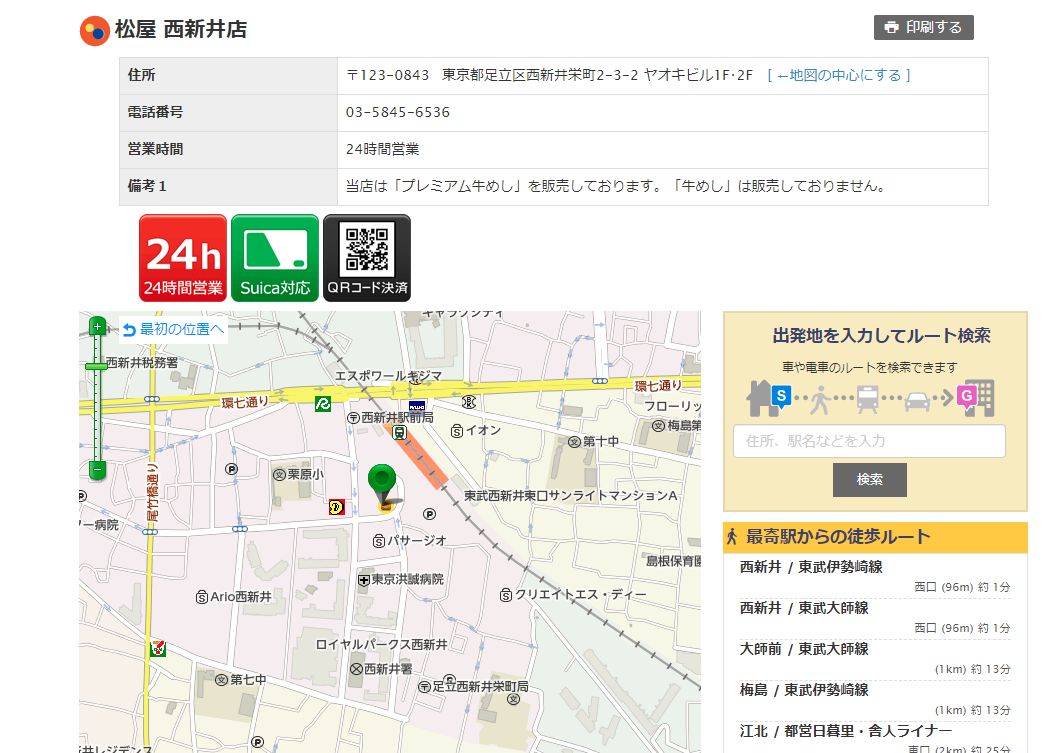Click 最初の位置へ to reset the map
The width and height of the screenshot is (1055, 753).
[x=173, y=329]
